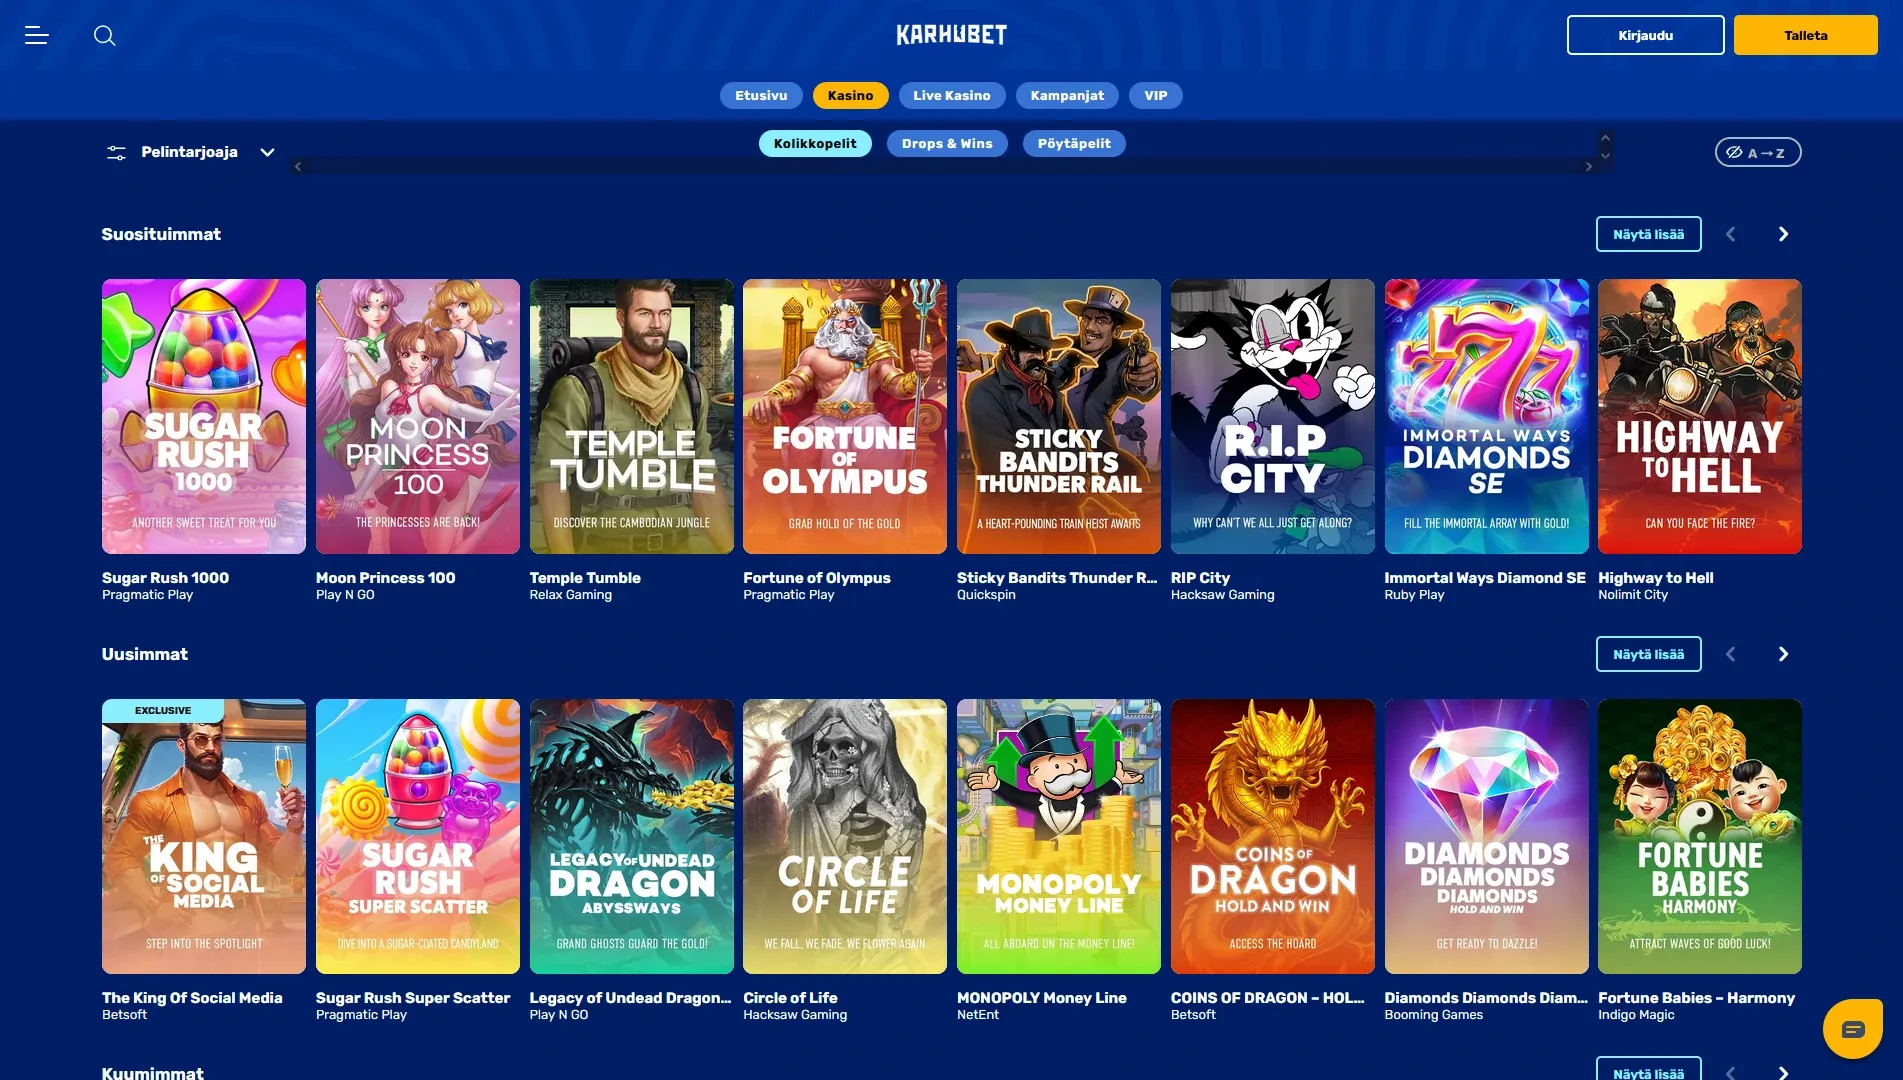
Task: Click the Karhubet logo
Action: click(951, 35)
